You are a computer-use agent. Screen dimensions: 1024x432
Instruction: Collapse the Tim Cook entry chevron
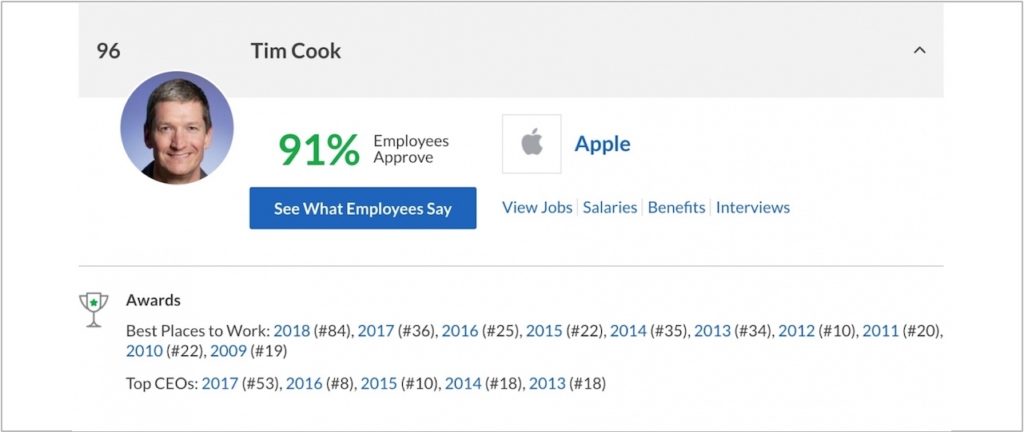(920, 50)
